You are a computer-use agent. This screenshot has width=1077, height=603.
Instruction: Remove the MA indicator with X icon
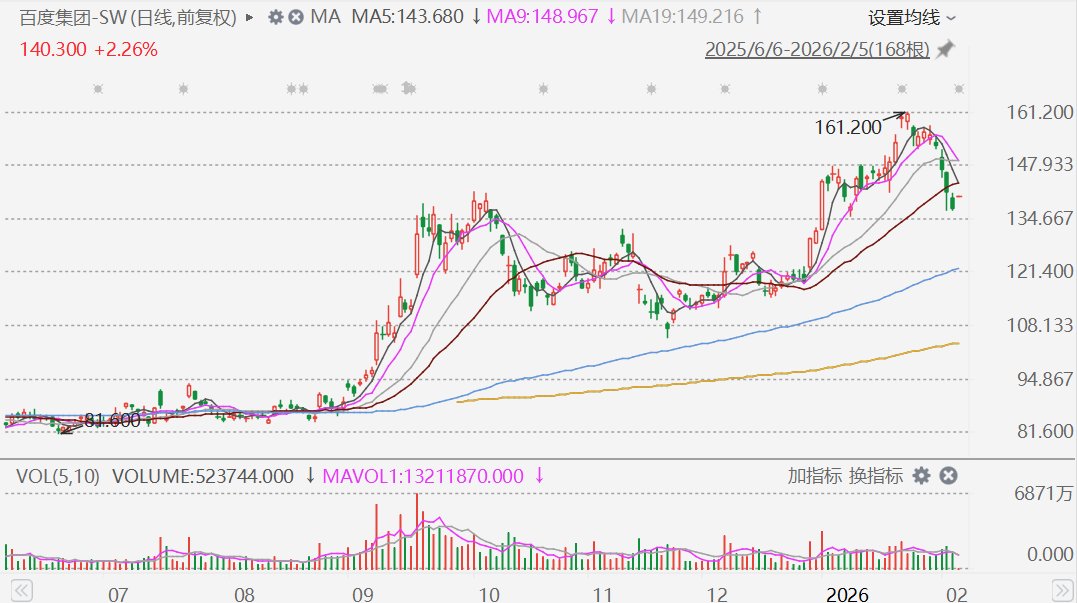pyautogui.click(x=297, y=17)
